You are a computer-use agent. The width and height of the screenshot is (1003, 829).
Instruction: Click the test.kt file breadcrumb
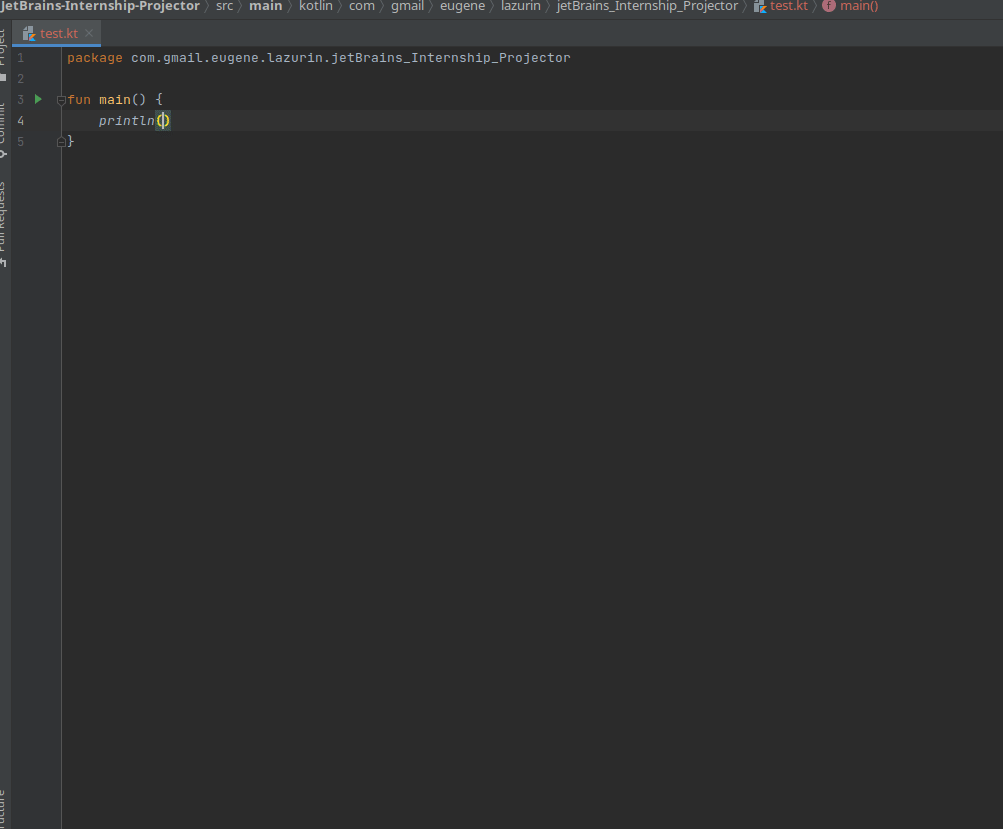click(781, 6)
